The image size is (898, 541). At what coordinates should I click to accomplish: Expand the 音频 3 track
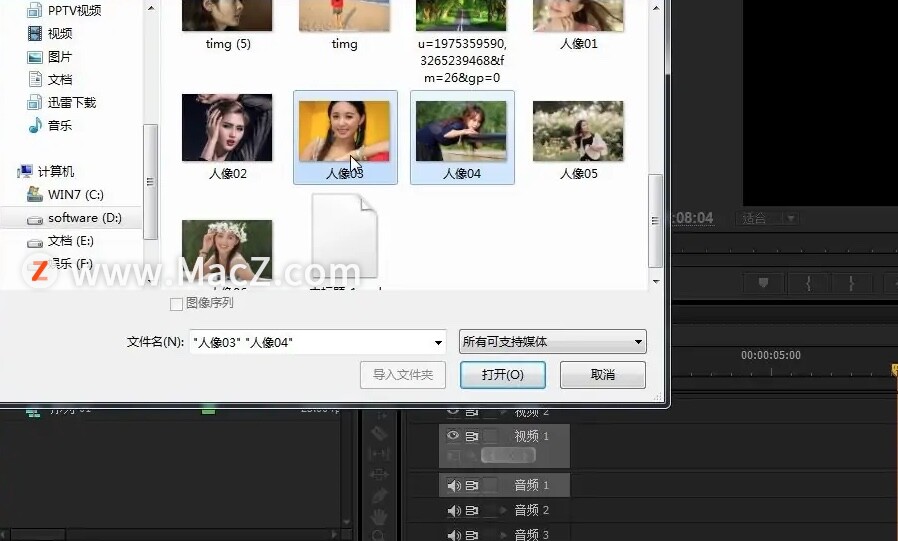pos(503,535)
